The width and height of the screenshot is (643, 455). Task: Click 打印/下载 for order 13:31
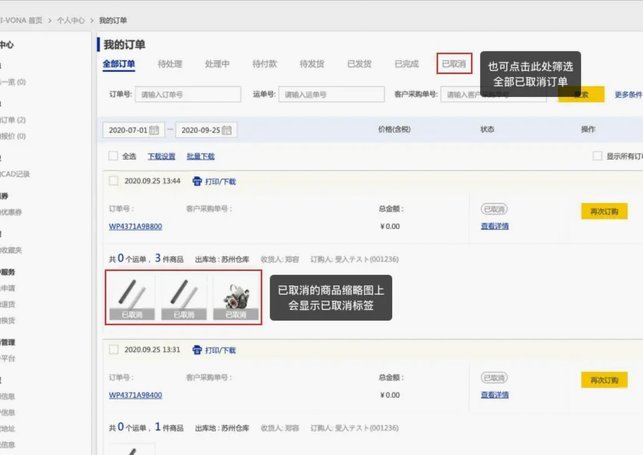click(221, 350)
